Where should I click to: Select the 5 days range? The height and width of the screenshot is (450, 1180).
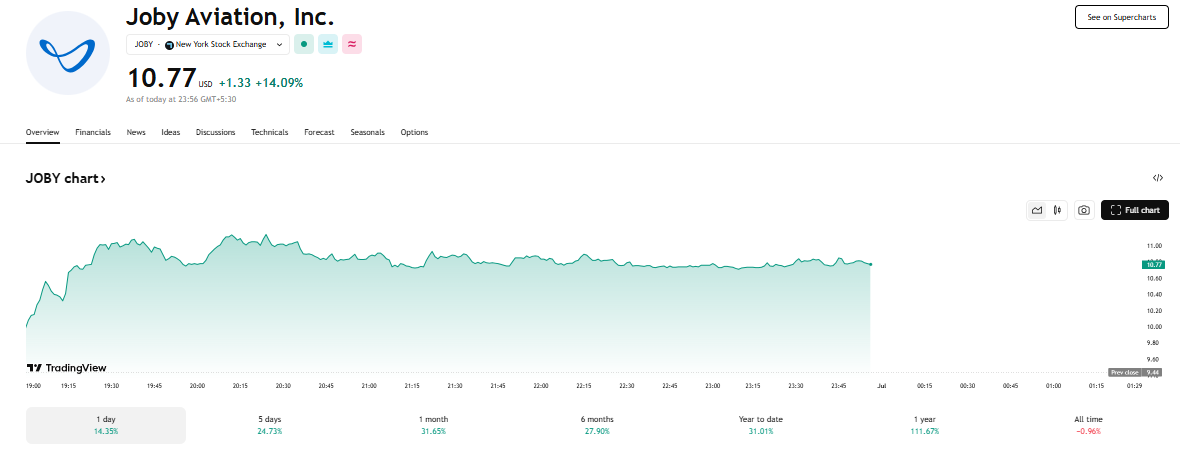coord(269,425)
